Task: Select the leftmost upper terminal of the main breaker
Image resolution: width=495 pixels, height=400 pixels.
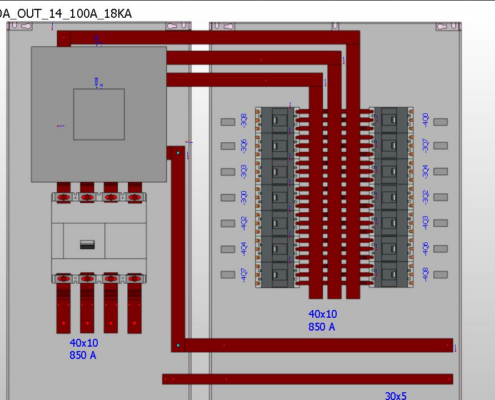Action: click(64, 197)
